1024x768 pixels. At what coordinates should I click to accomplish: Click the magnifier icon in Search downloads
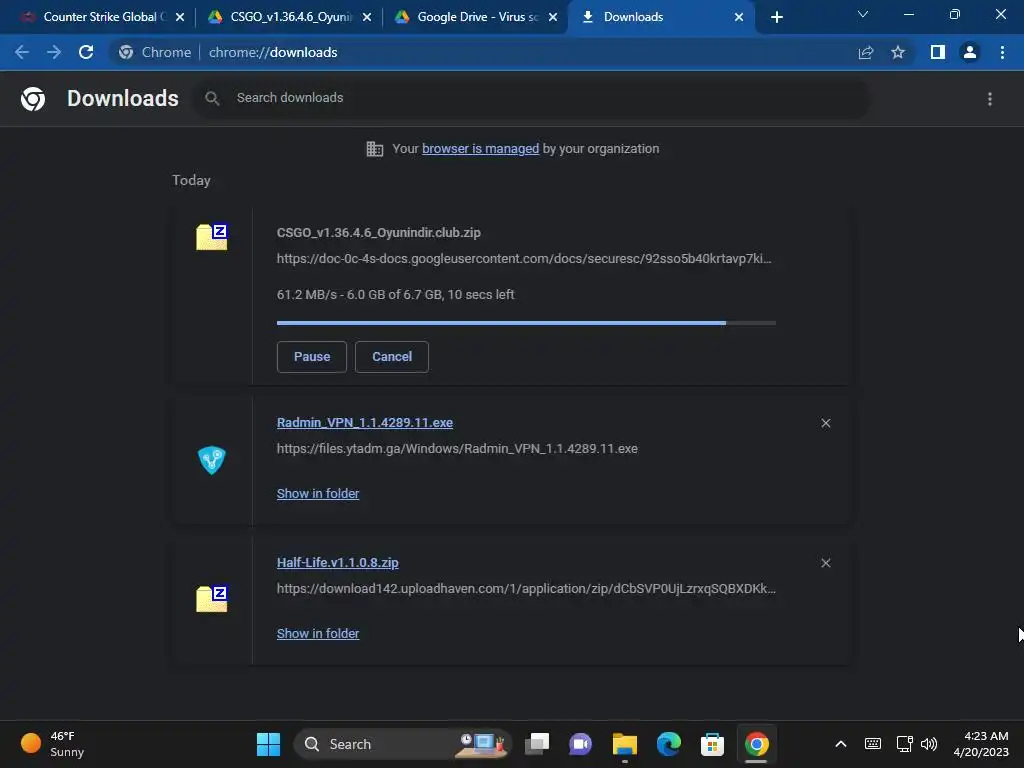pos(212,98)
